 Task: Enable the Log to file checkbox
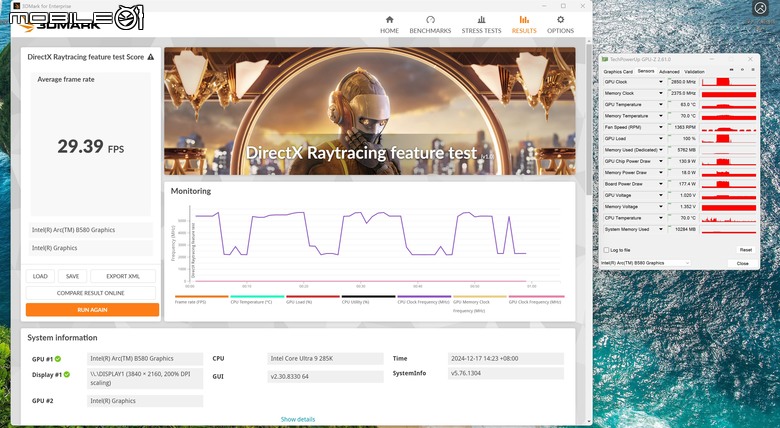(606, 250)
